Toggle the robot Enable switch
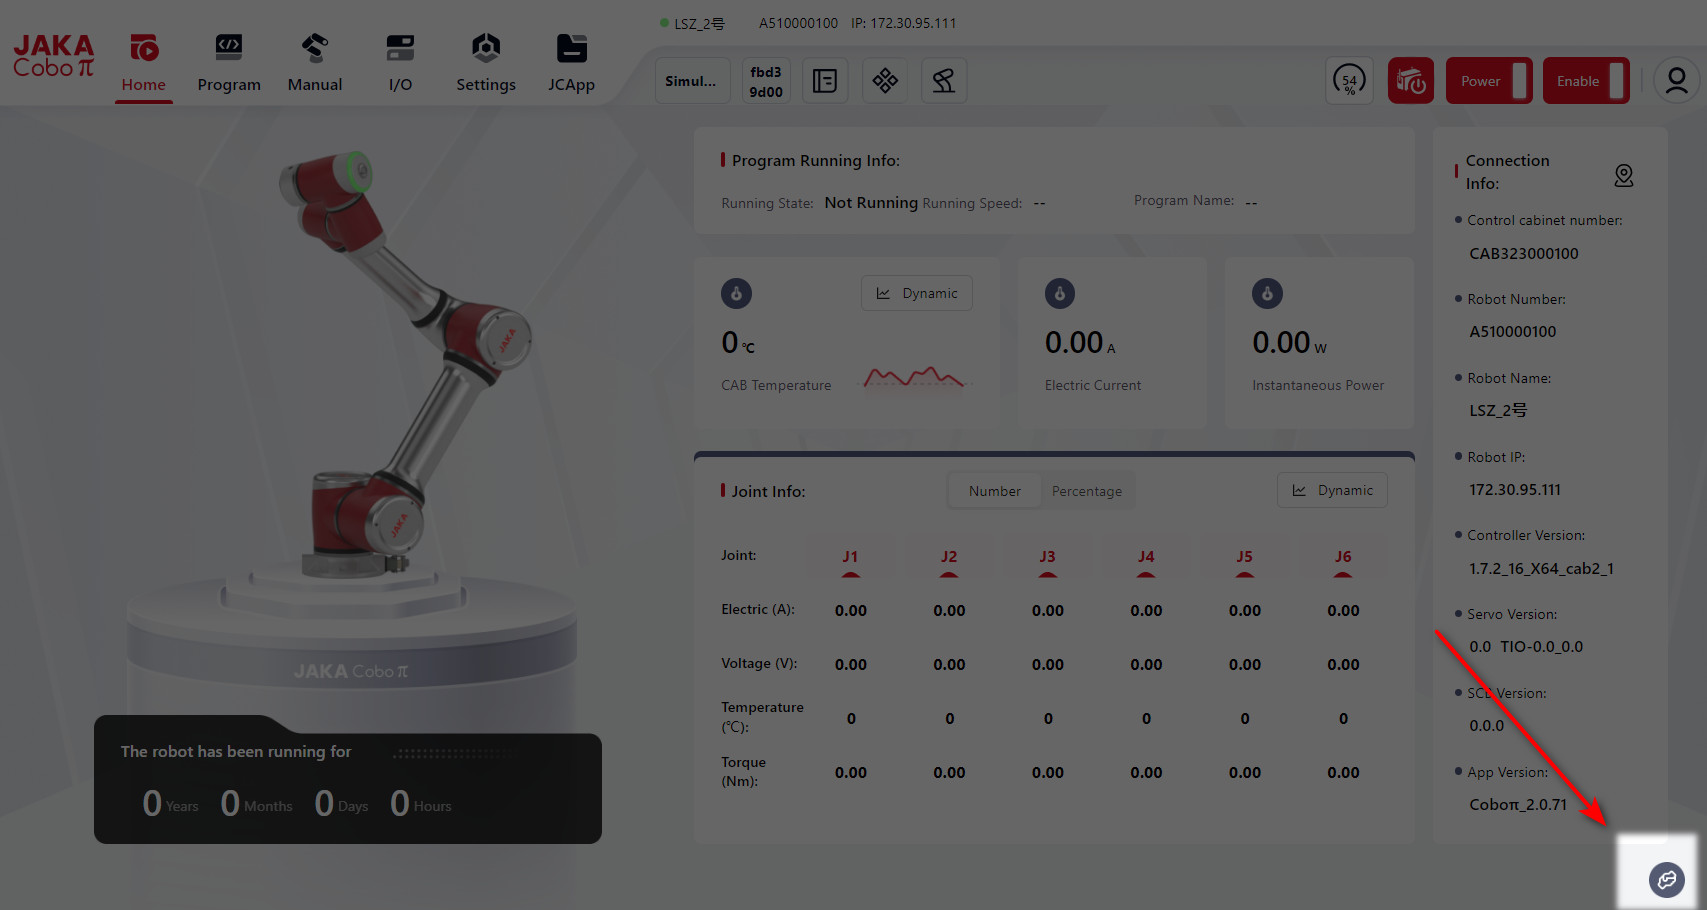The height and width of the screenshot is (910, 1707). (x=1586, y=81)
